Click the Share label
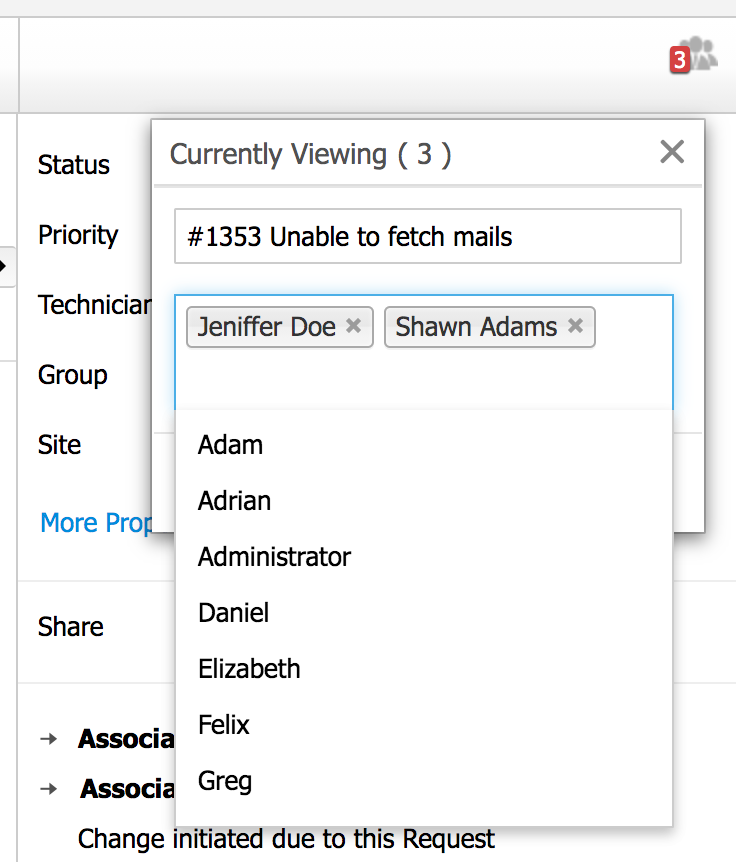 coord(71,627)
